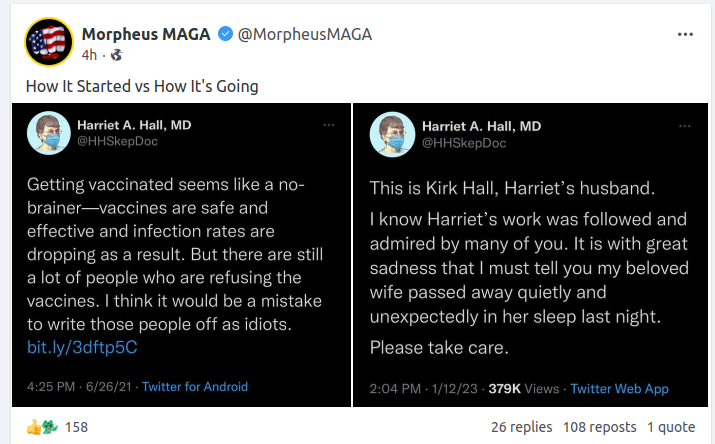Viewport: 715px width, 444px height.
Task: Click Harriet Hall's avatar in right tweet
Action: pos(393,133)
